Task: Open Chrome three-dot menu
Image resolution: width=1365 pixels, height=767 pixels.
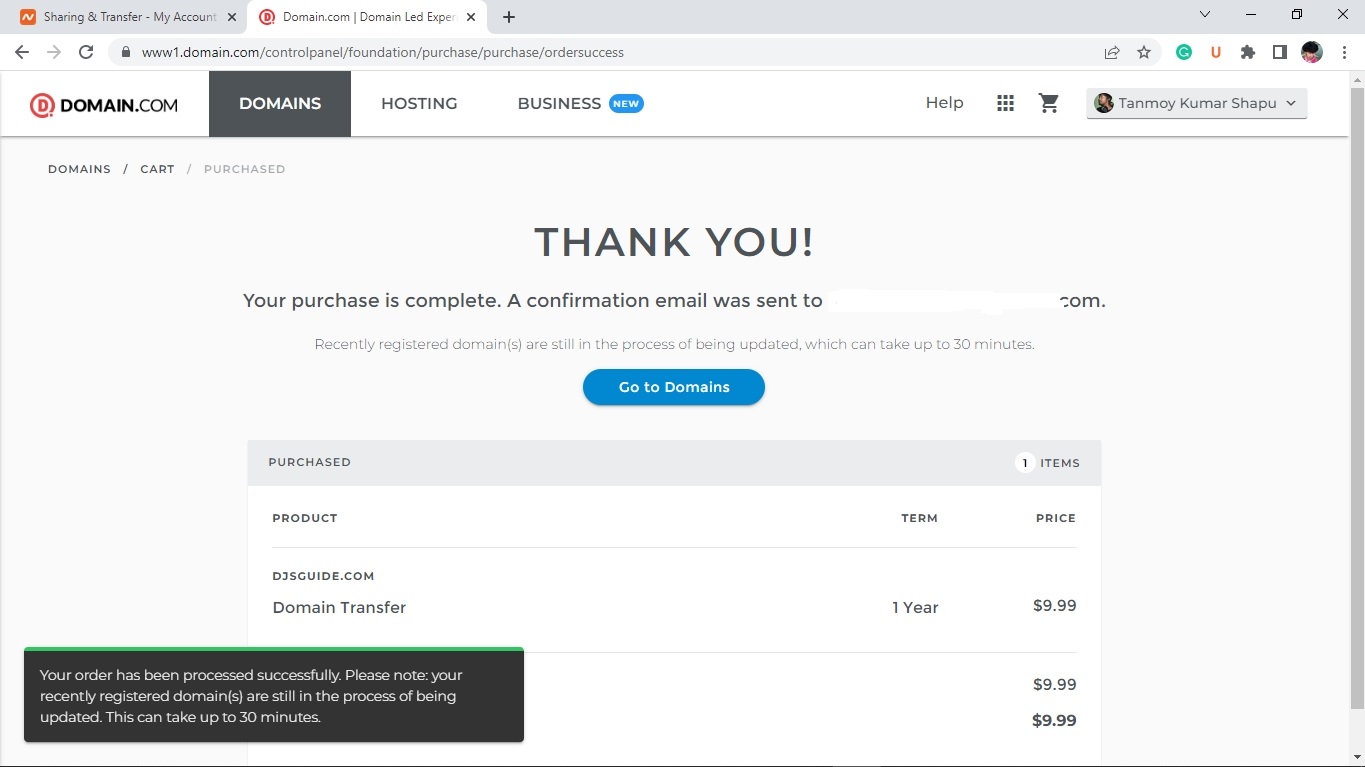Action: [x=1344, y=52]
